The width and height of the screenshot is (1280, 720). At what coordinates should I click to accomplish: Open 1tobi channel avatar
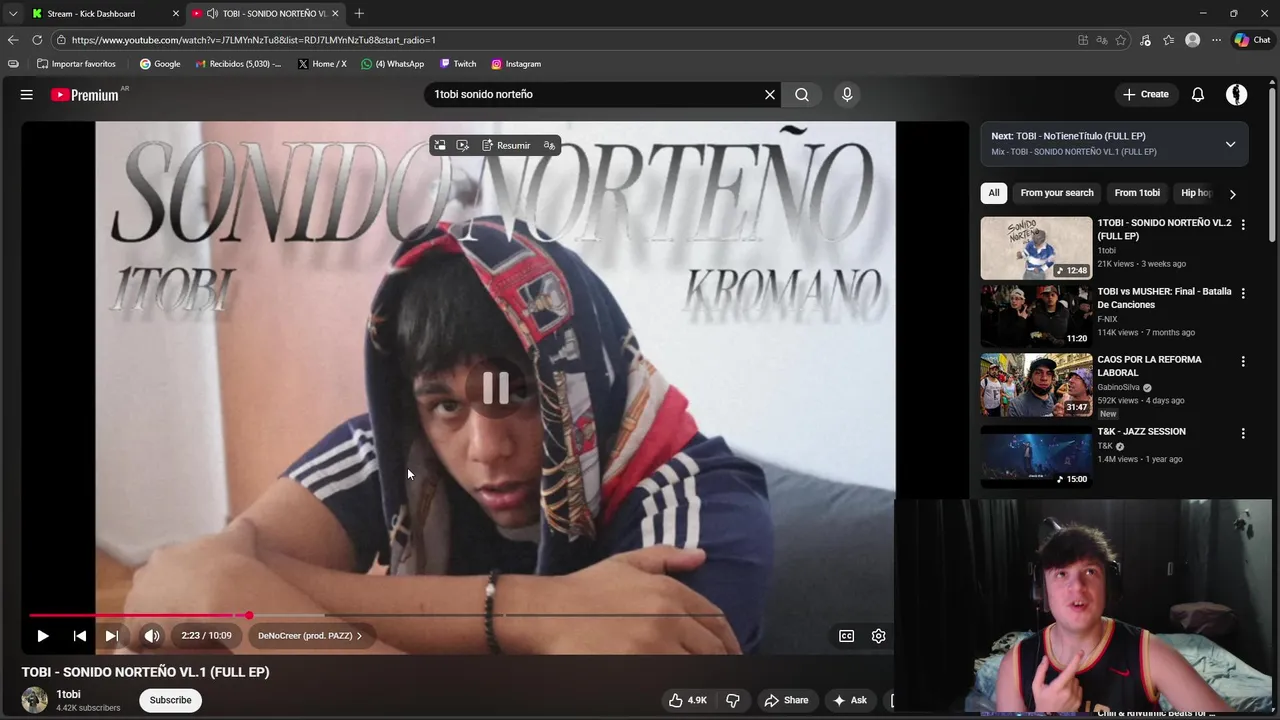35,700
